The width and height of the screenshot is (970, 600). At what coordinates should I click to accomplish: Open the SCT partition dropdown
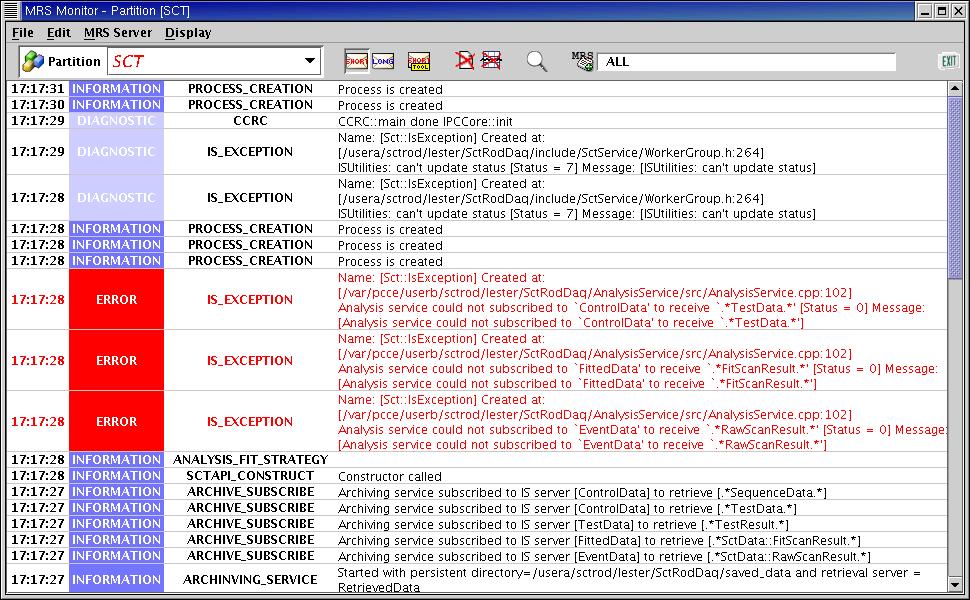[x=310, y=61]
